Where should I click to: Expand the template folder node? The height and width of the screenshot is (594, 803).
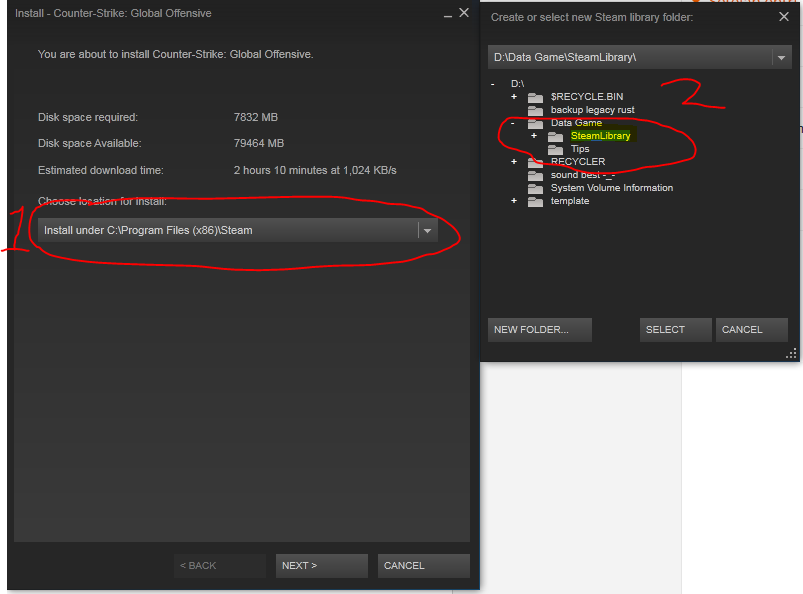pyautogui.click(x=514, y=201)
